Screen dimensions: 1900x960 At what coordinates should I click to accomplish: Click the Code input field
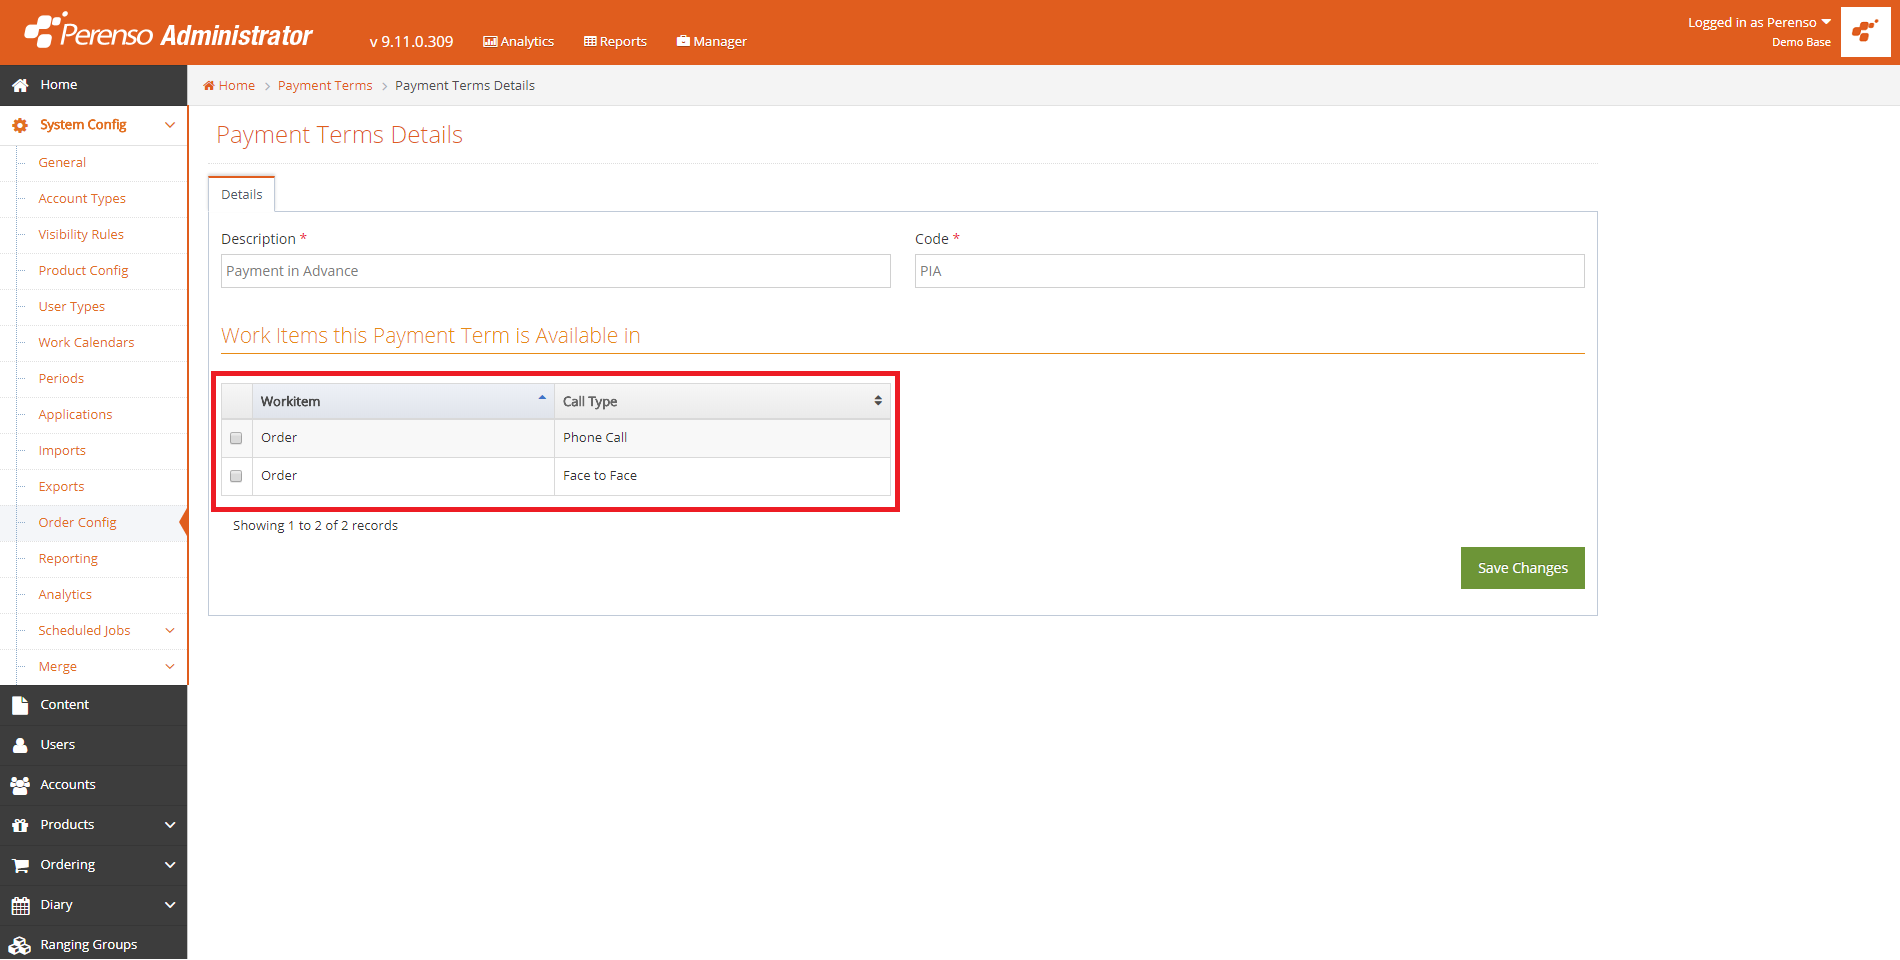1250,271
